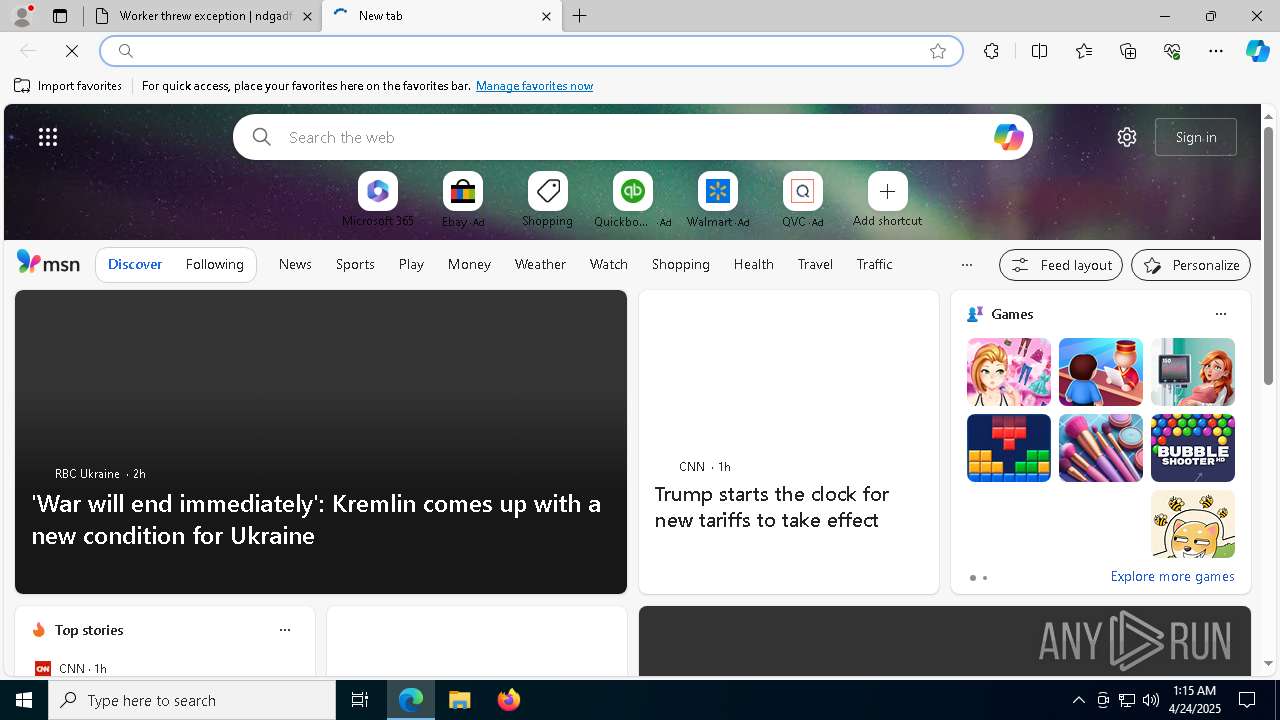Open page settings gear icon
Viewport: 1280px width, 720px height.
(1127, 137)
